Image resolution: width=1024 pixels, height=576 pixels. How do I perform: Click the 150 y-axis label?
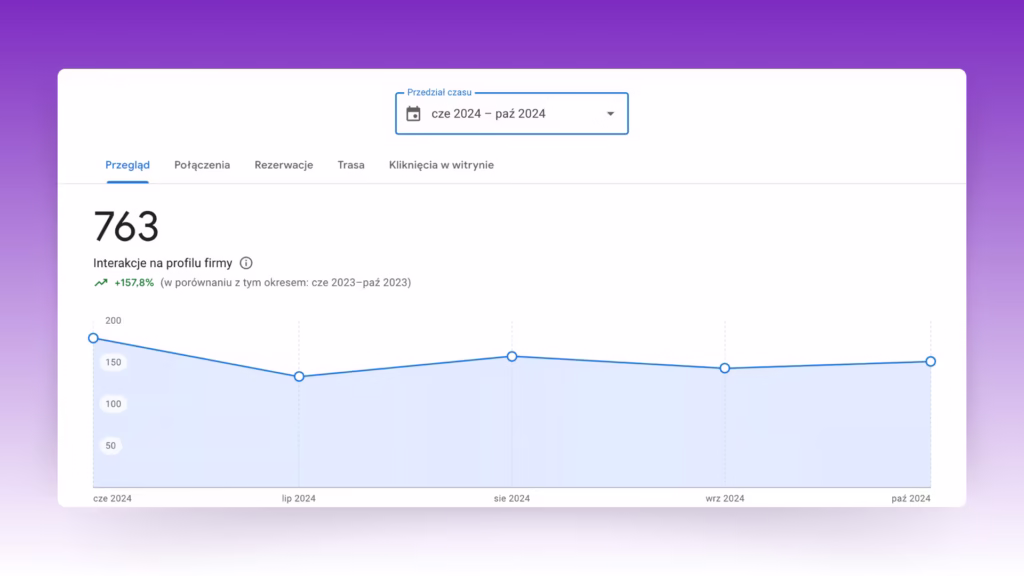click(113, 362)
